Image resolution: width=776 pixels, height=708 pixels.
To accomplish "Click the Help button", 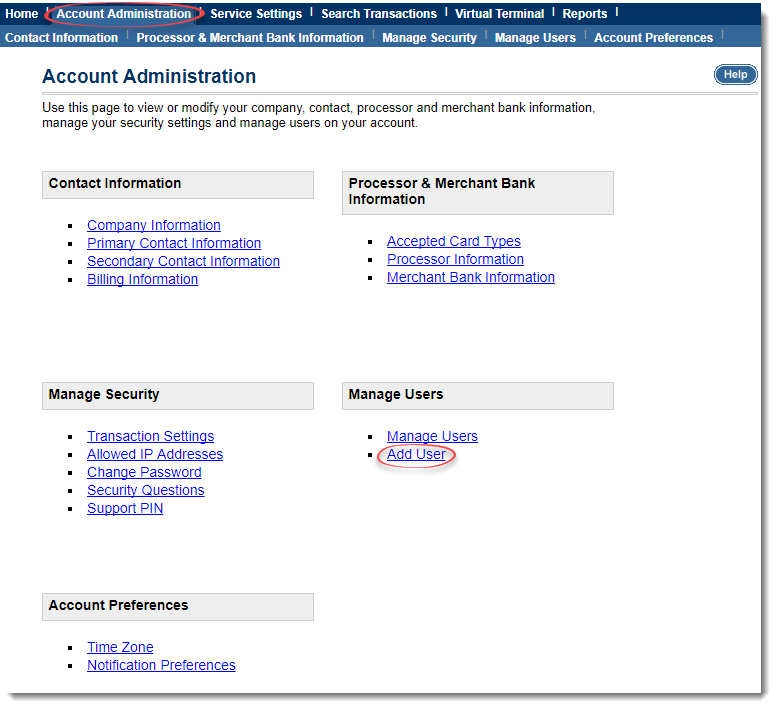I will [x=735, y=75].
